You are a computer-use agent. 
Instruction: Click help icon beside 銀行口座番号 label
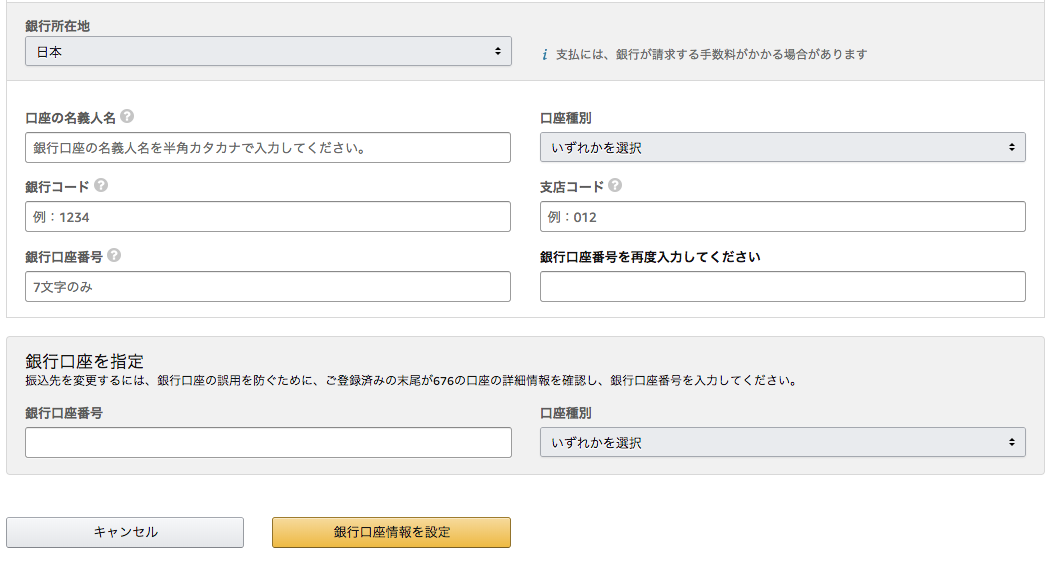[114, 255]
